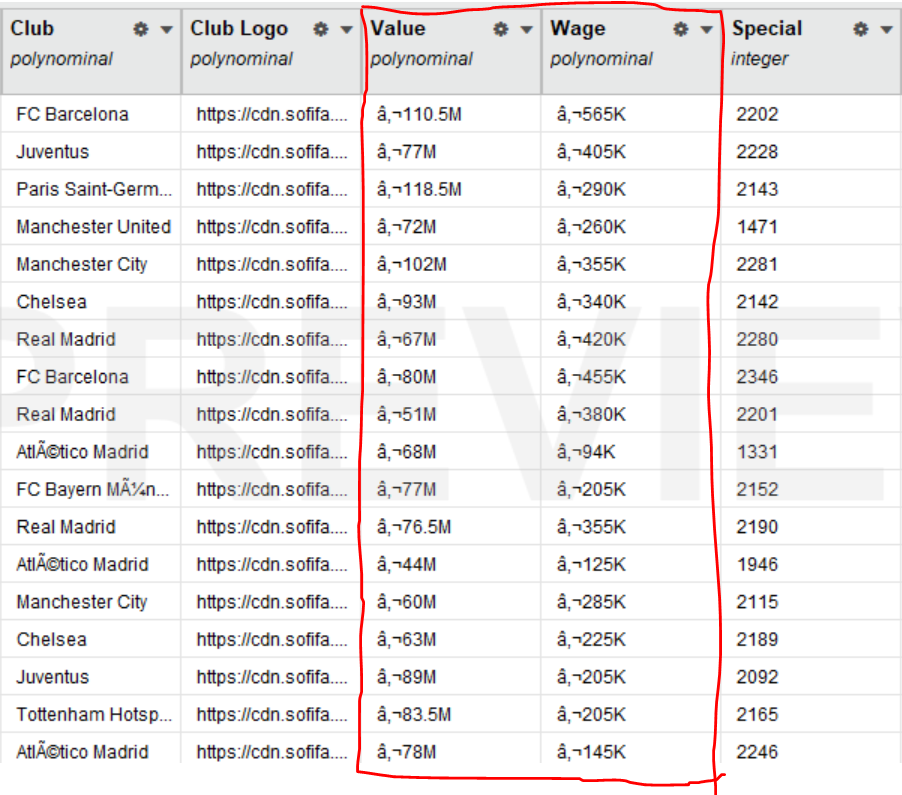The width and height of the screenshot is (902, 795).
Task: Click the polynominal type label under Wage
Action: tap(601, 59)
